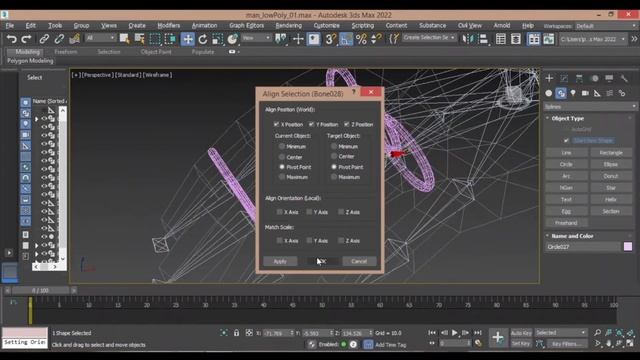
Task: Toggle the Spinner Snap icon
Action: tap(376, 39)
